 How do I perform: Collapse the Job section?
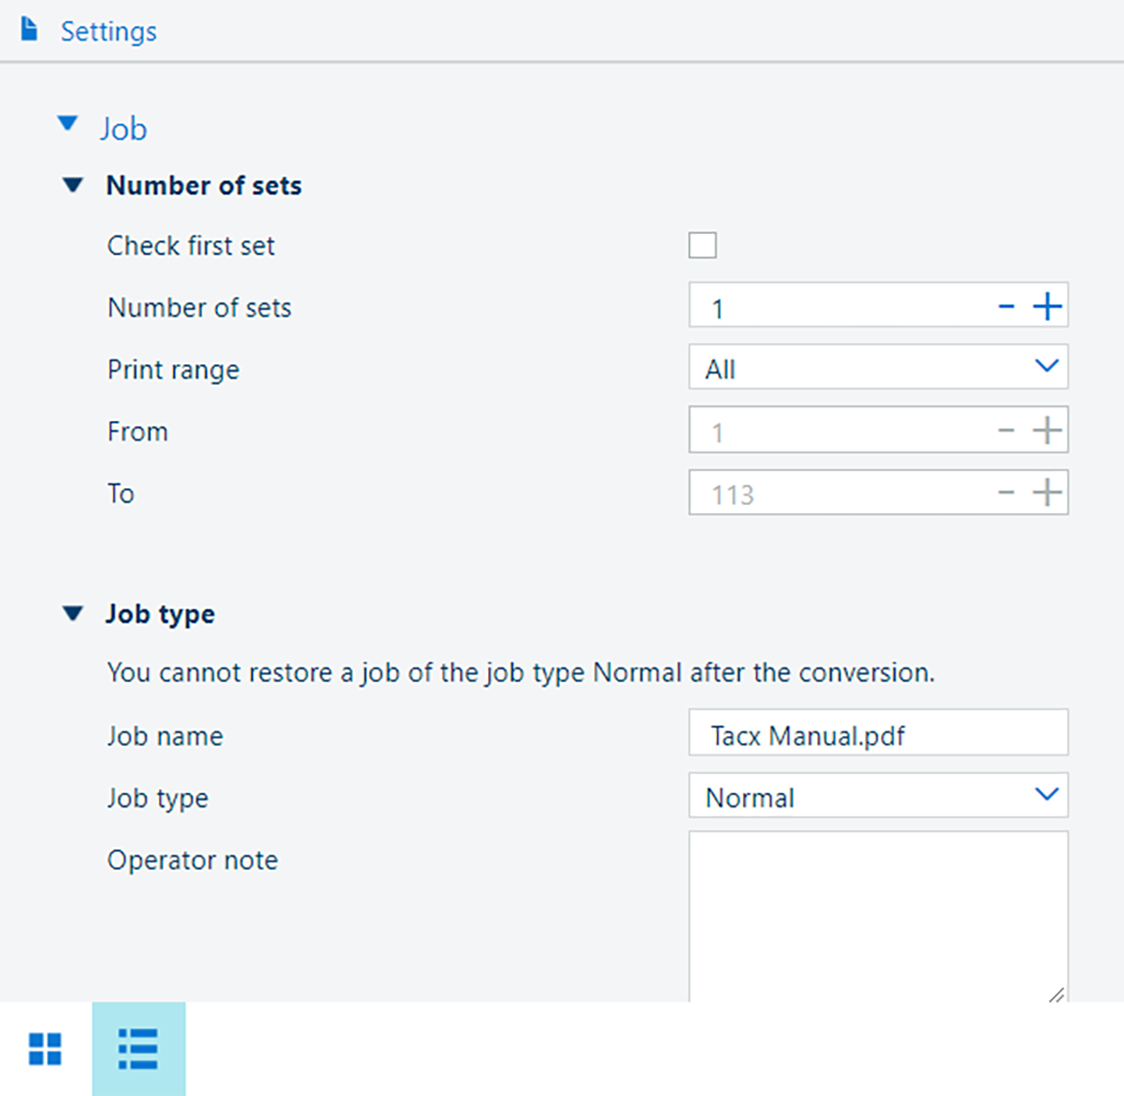pyautogui.click(x=68, y=124)
